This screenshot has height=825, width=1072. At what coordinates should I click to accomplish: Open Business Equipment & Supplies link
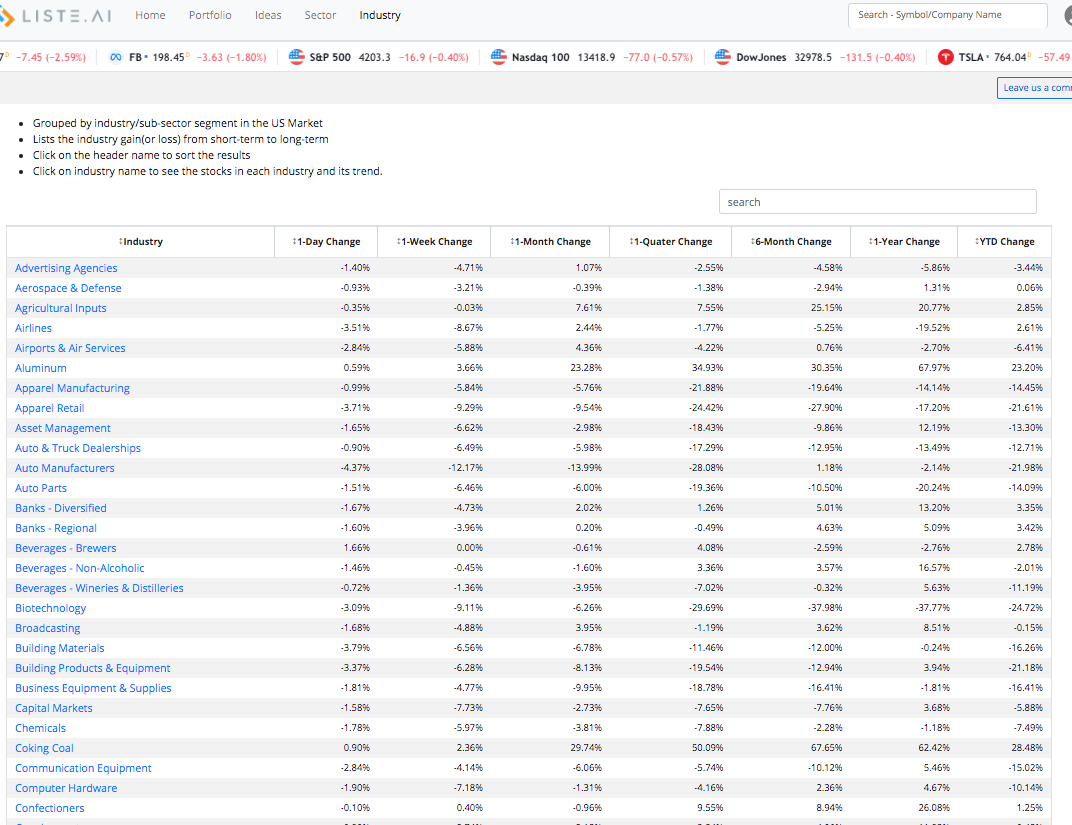point(93,688)
